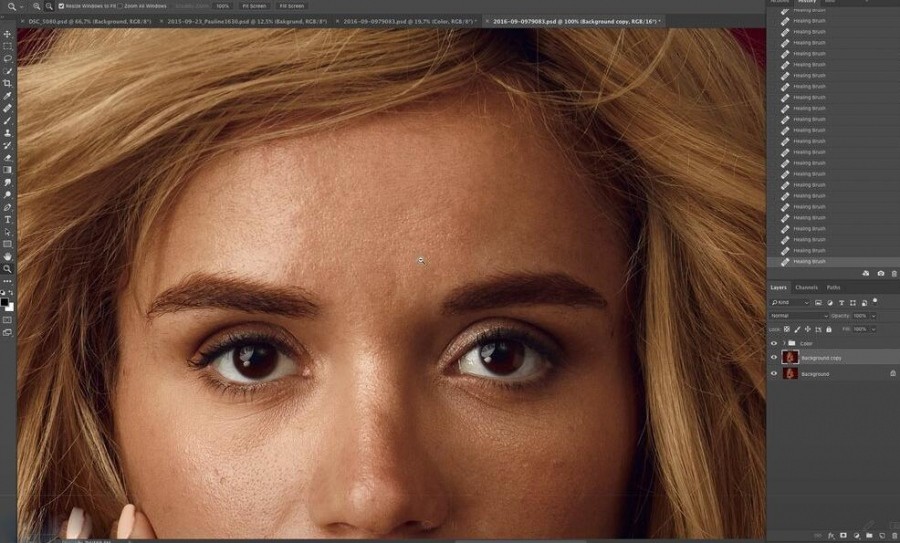This screenshot has width=900, height=543.
Task: Select the Dodge tool
Action: tap(7, 195)
